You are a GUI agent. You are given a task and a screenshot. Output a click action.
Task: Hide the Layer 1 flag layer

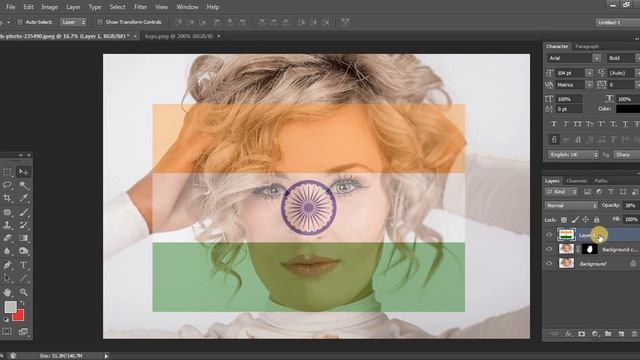click(x=549, y=235)
